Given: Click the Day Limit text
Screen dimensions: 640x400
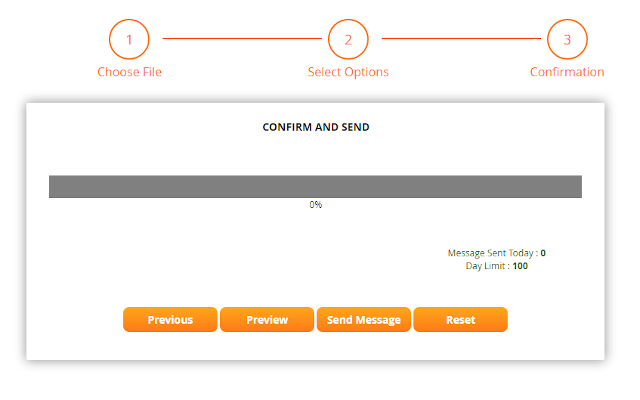Looking at the screenshot, I should click(487, 266).
